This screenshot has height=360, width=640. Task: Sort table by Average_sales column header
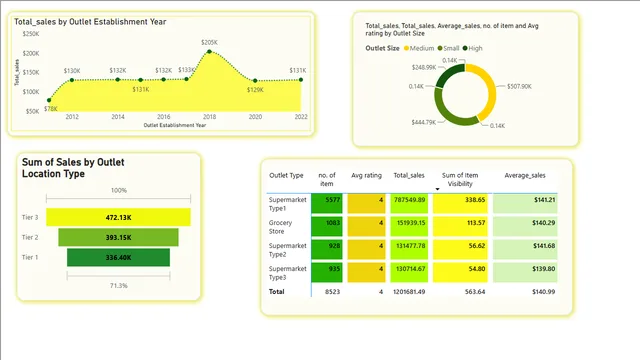524,176
